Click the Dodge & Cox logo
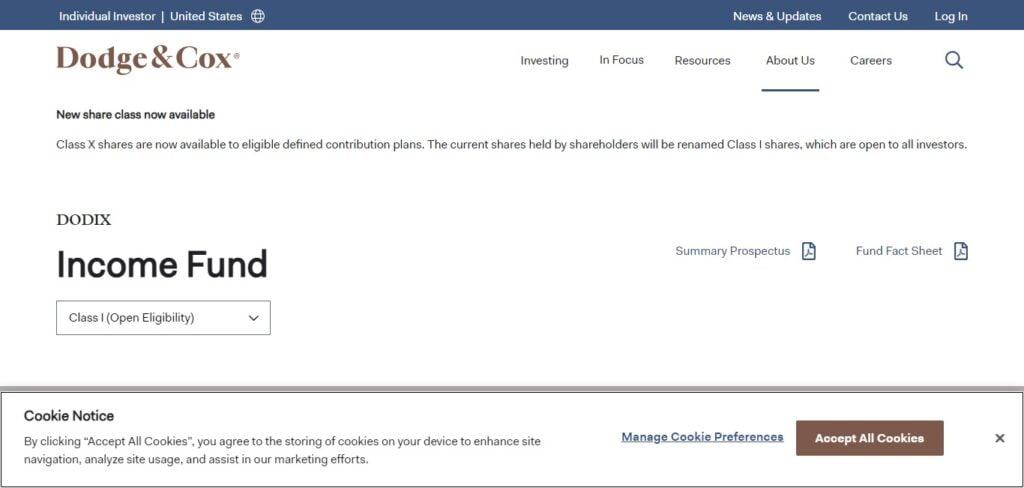The image size is (1024, 488). (x=148, y=59)
